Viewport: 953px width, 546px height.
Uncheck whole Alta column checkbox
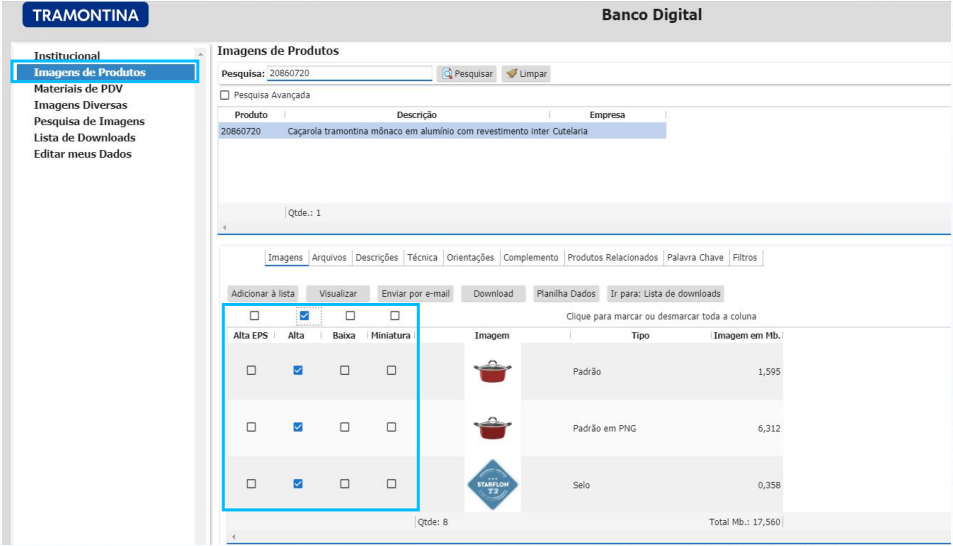pos(304,316)
